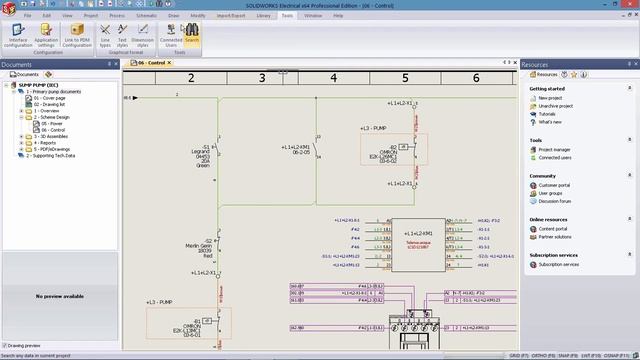640x360 pixels.
Task: Toggle SNAP (F9) in status bar
Action: point(568,356)
